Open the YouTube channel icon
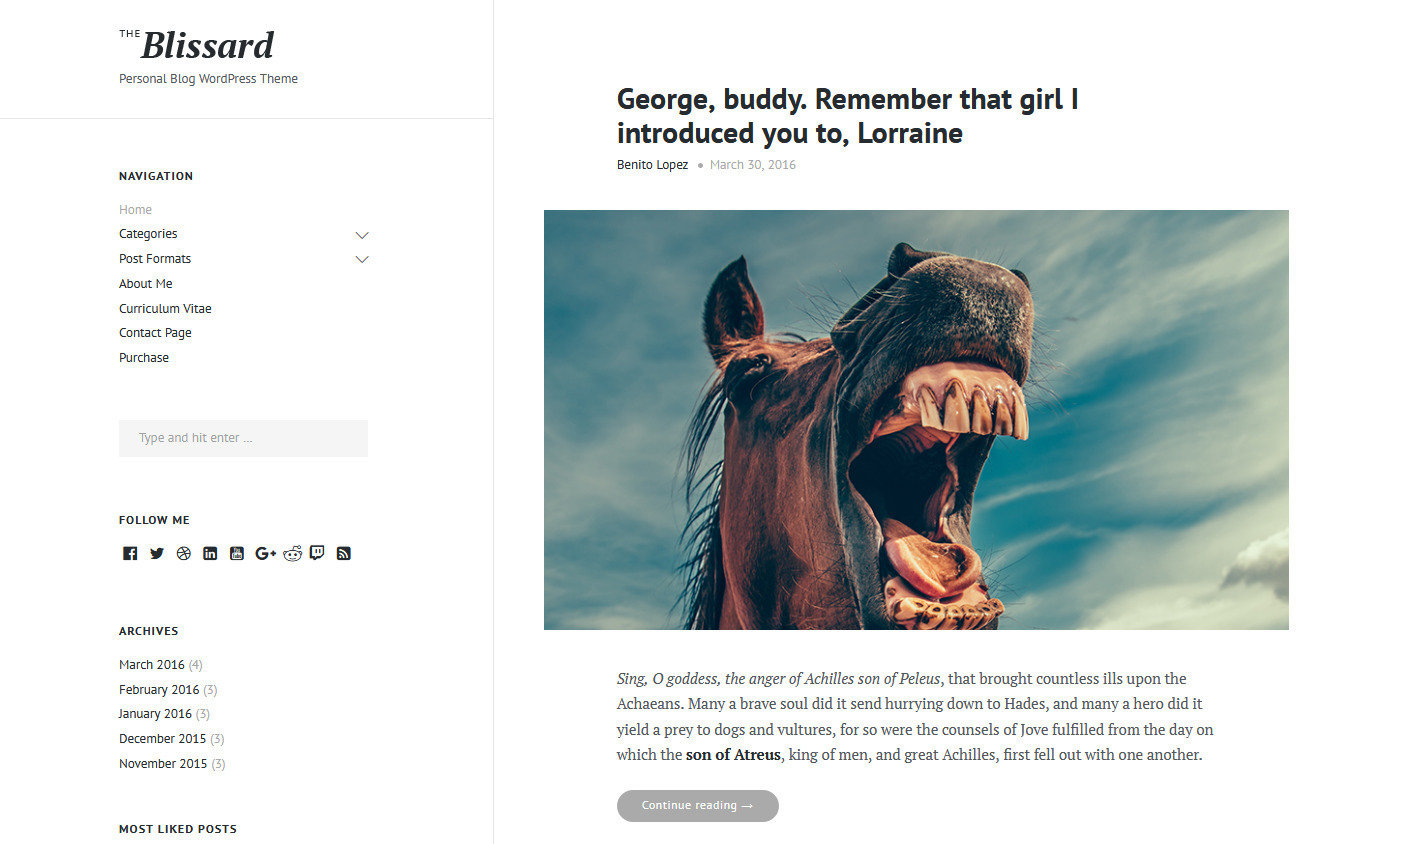The height and width of the screenshot is (844, 1403). click(237, 553)
